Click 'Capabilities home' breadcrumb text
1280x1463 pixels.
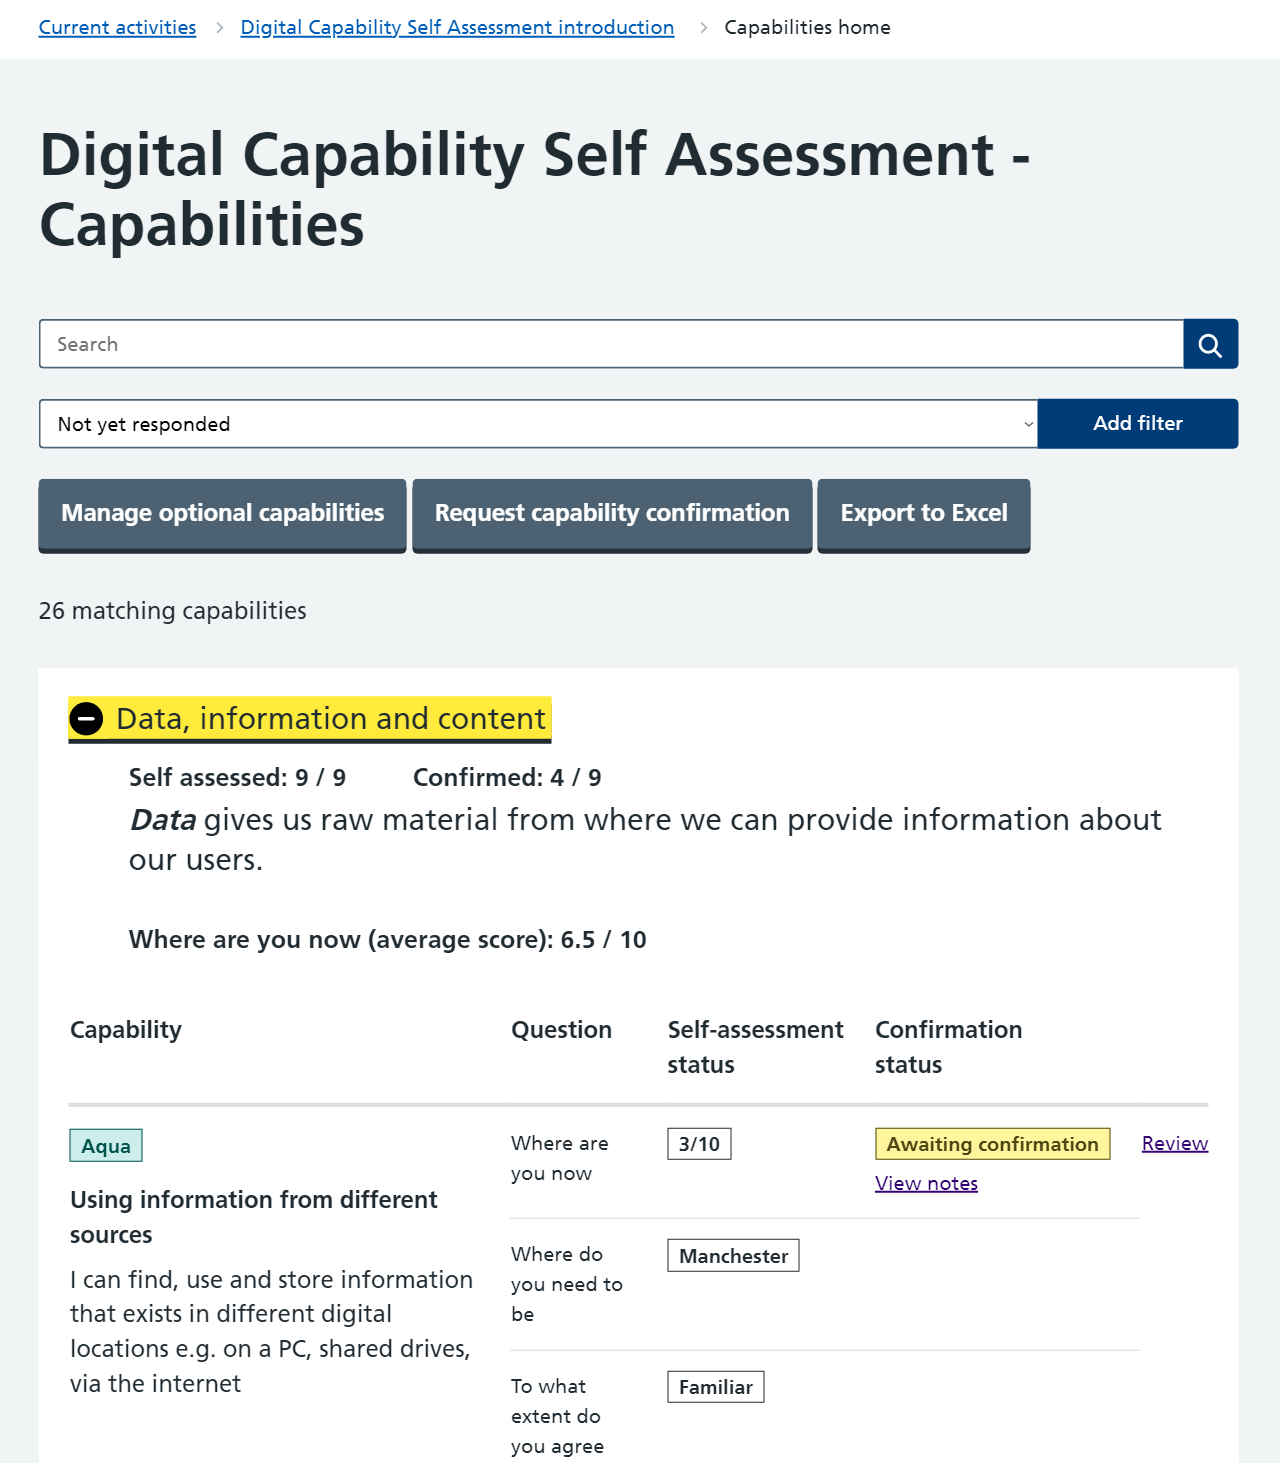coord(807,27)
